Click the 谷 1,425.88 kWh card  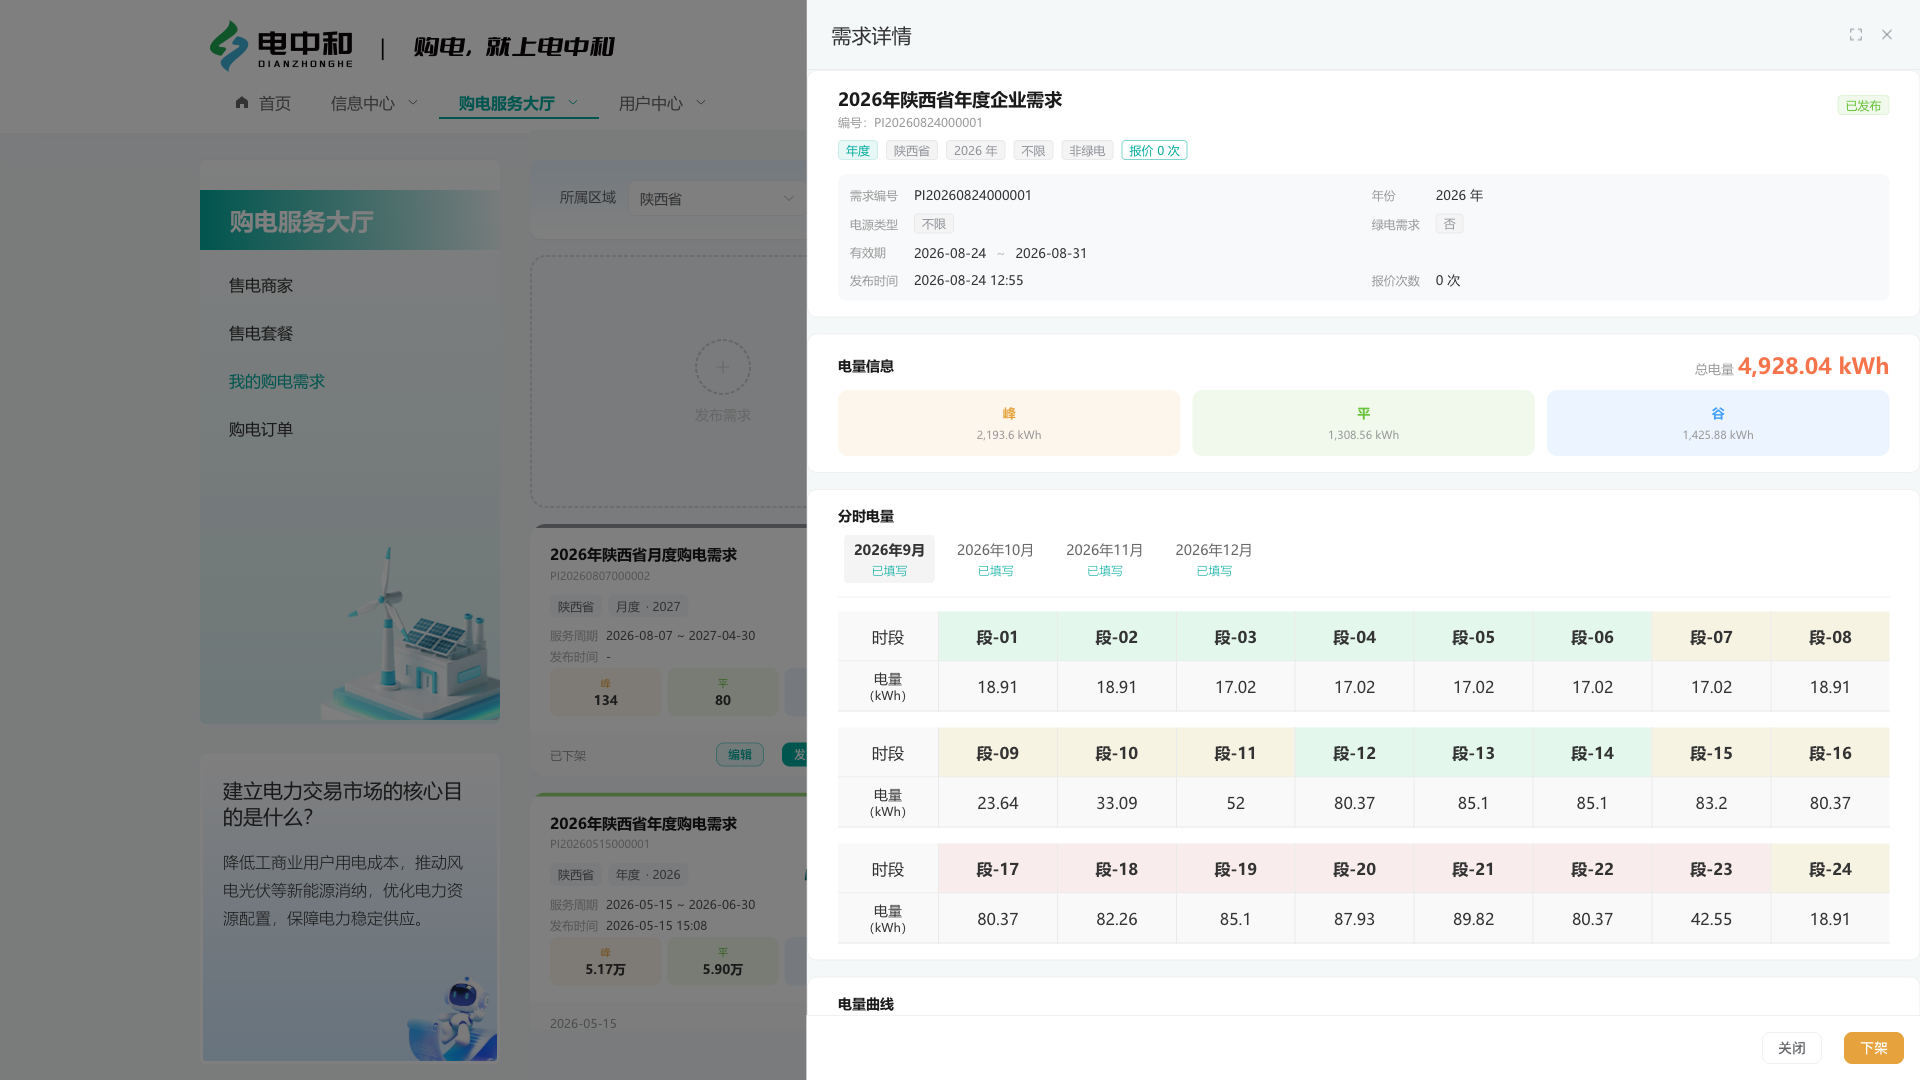(x=1718, y=423)
